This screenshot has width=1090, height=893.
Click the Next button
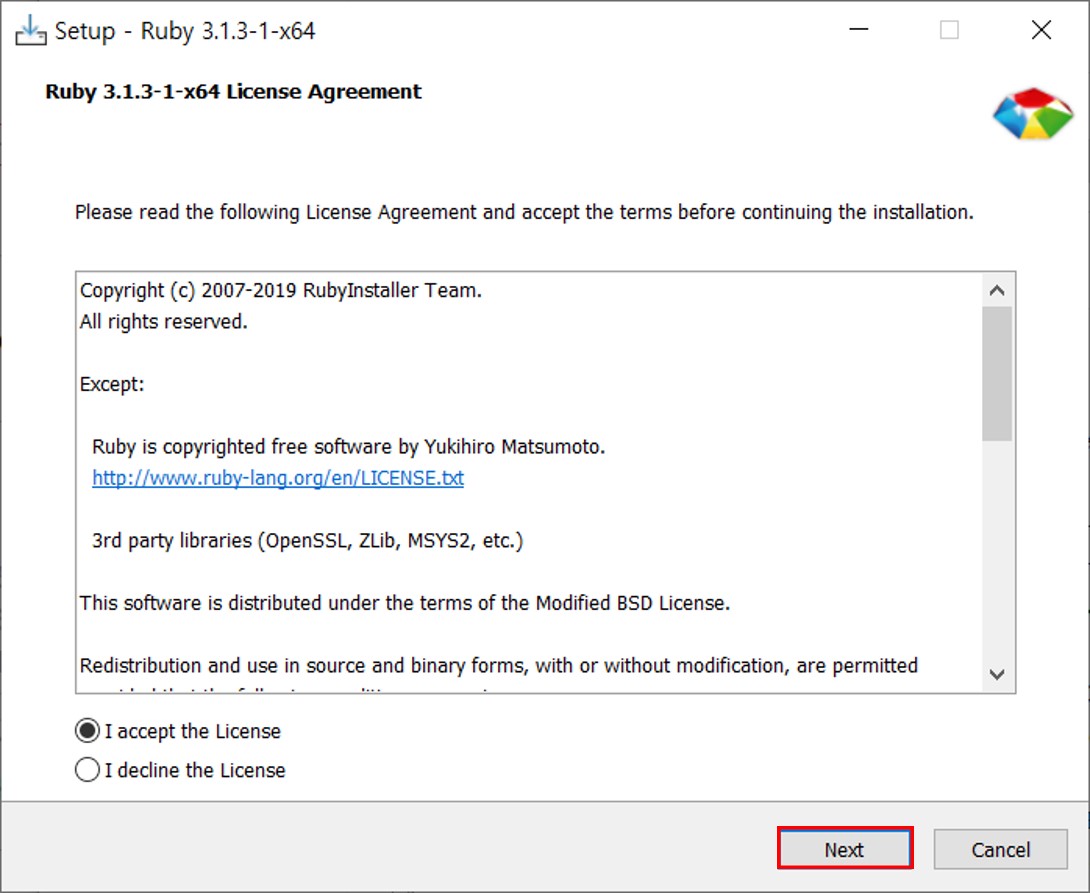[845, 849]
